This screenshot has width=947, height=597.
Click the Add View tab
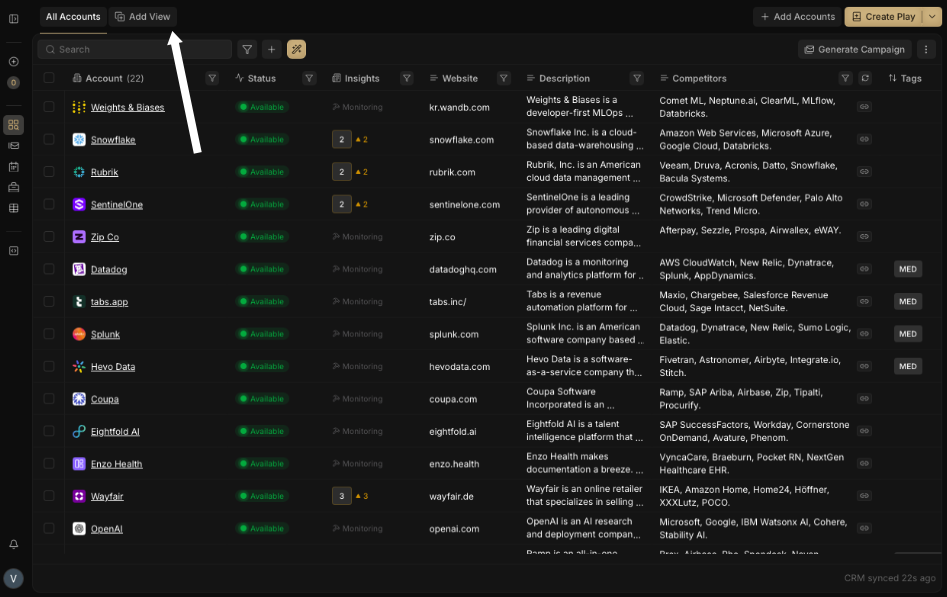[142, 17]
